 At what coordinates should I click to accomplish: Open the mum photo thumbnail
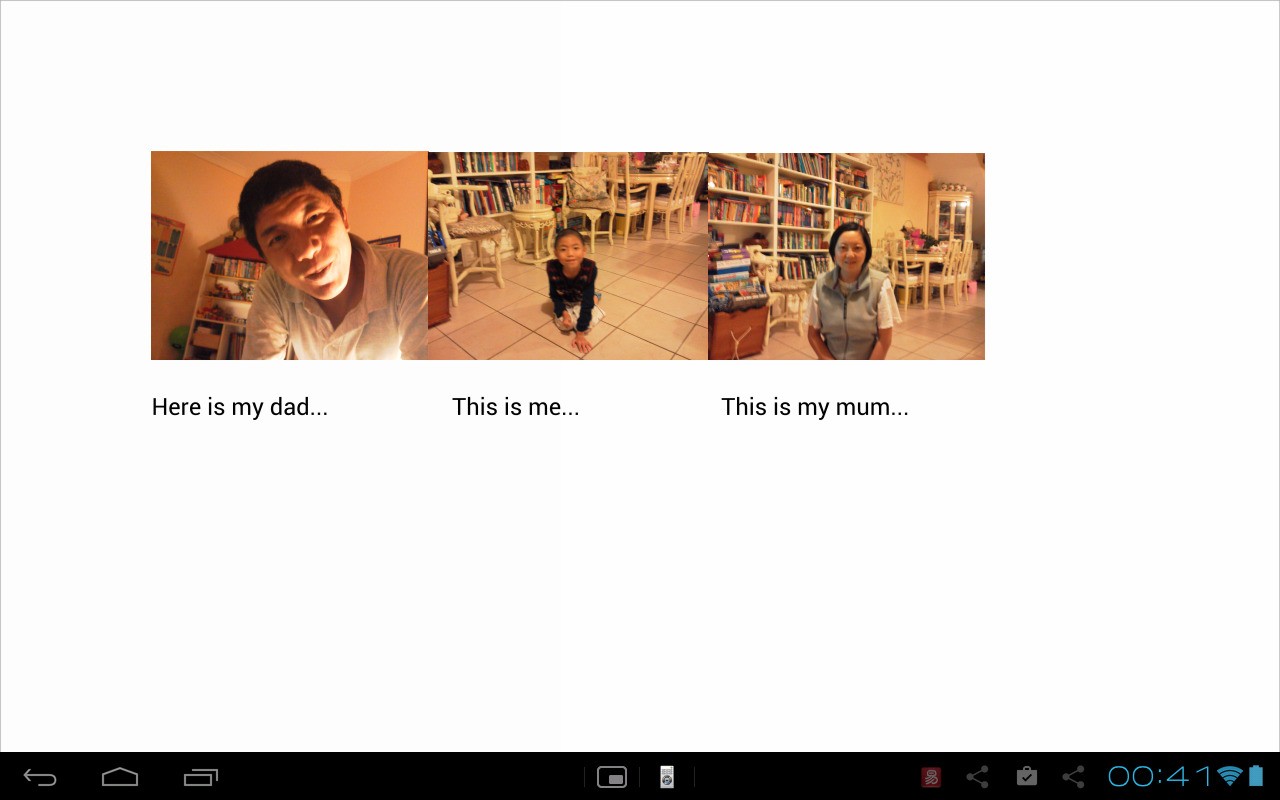[x=846, y=256]
